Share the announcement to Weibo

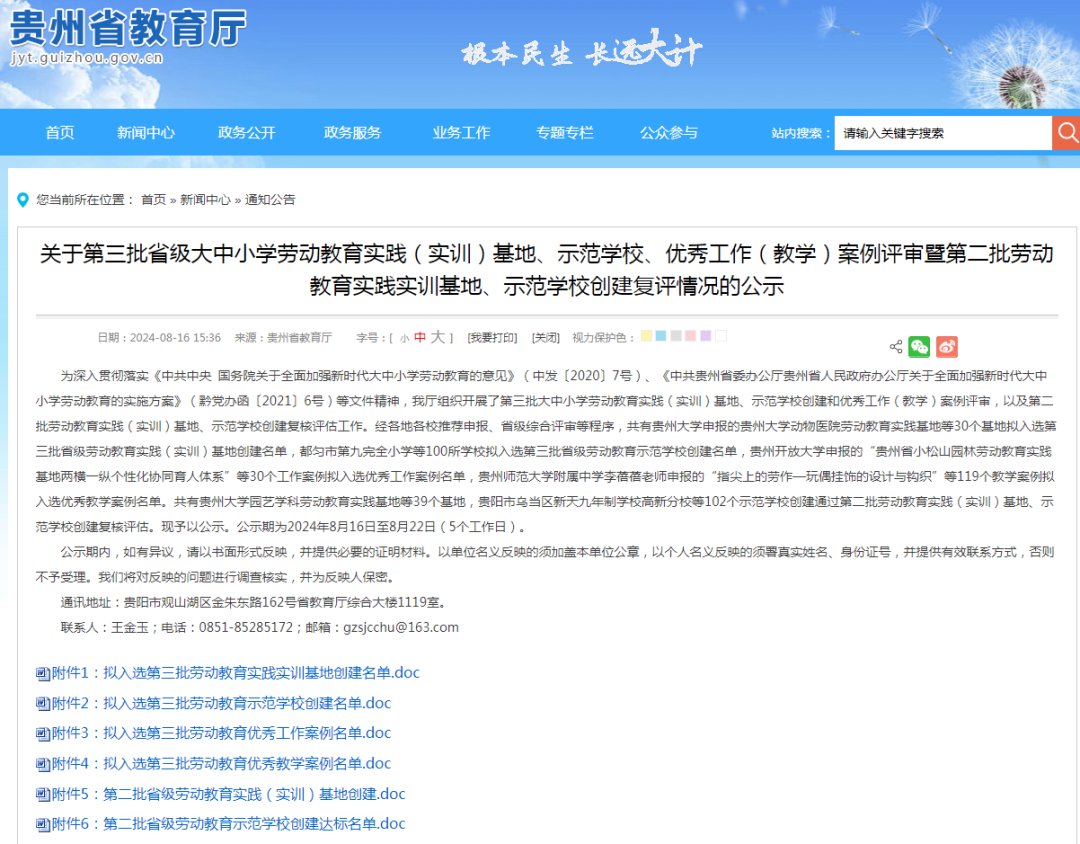pyautogui.click(x=945, y=346)
